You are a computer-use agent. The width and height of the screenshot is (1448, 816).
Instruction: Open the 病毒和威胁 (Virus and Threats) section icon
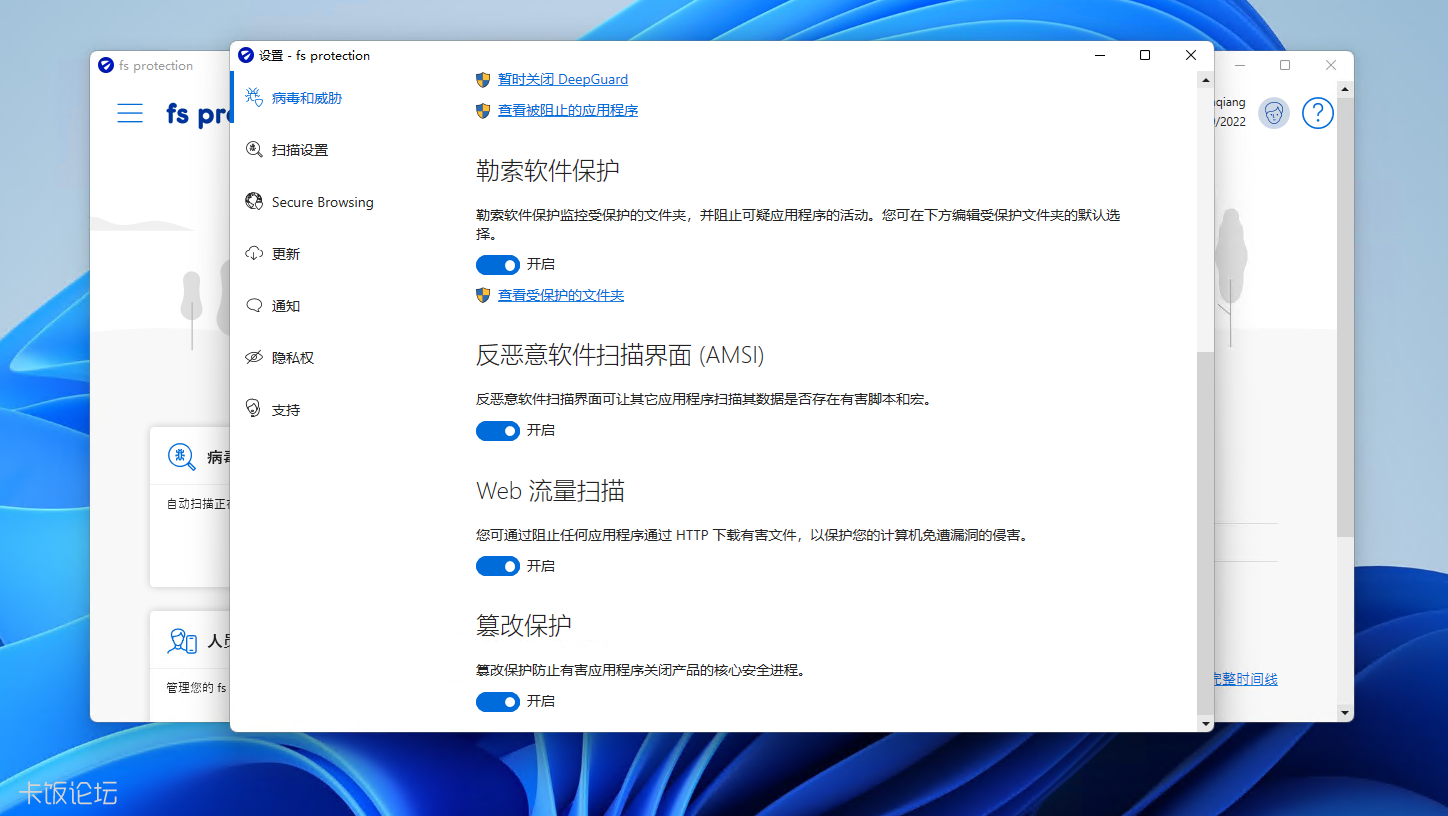click(254, 97)
